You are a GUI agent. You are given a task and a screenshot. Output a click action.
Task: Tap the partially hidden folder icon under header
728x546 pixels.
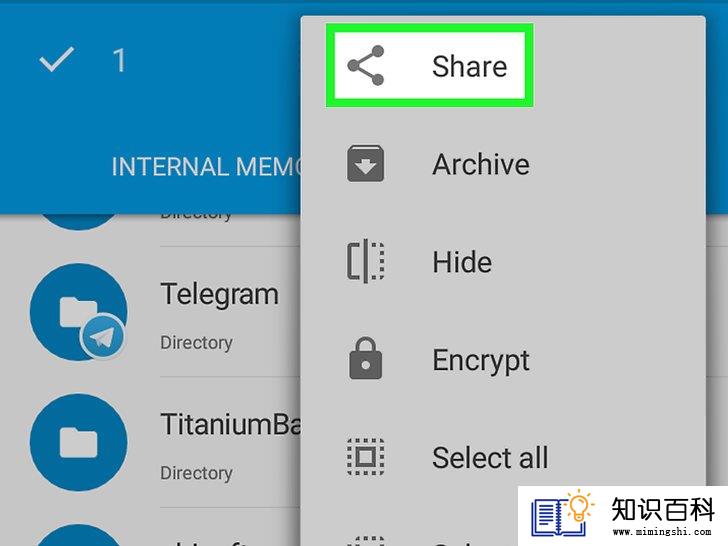coord(78,222)
